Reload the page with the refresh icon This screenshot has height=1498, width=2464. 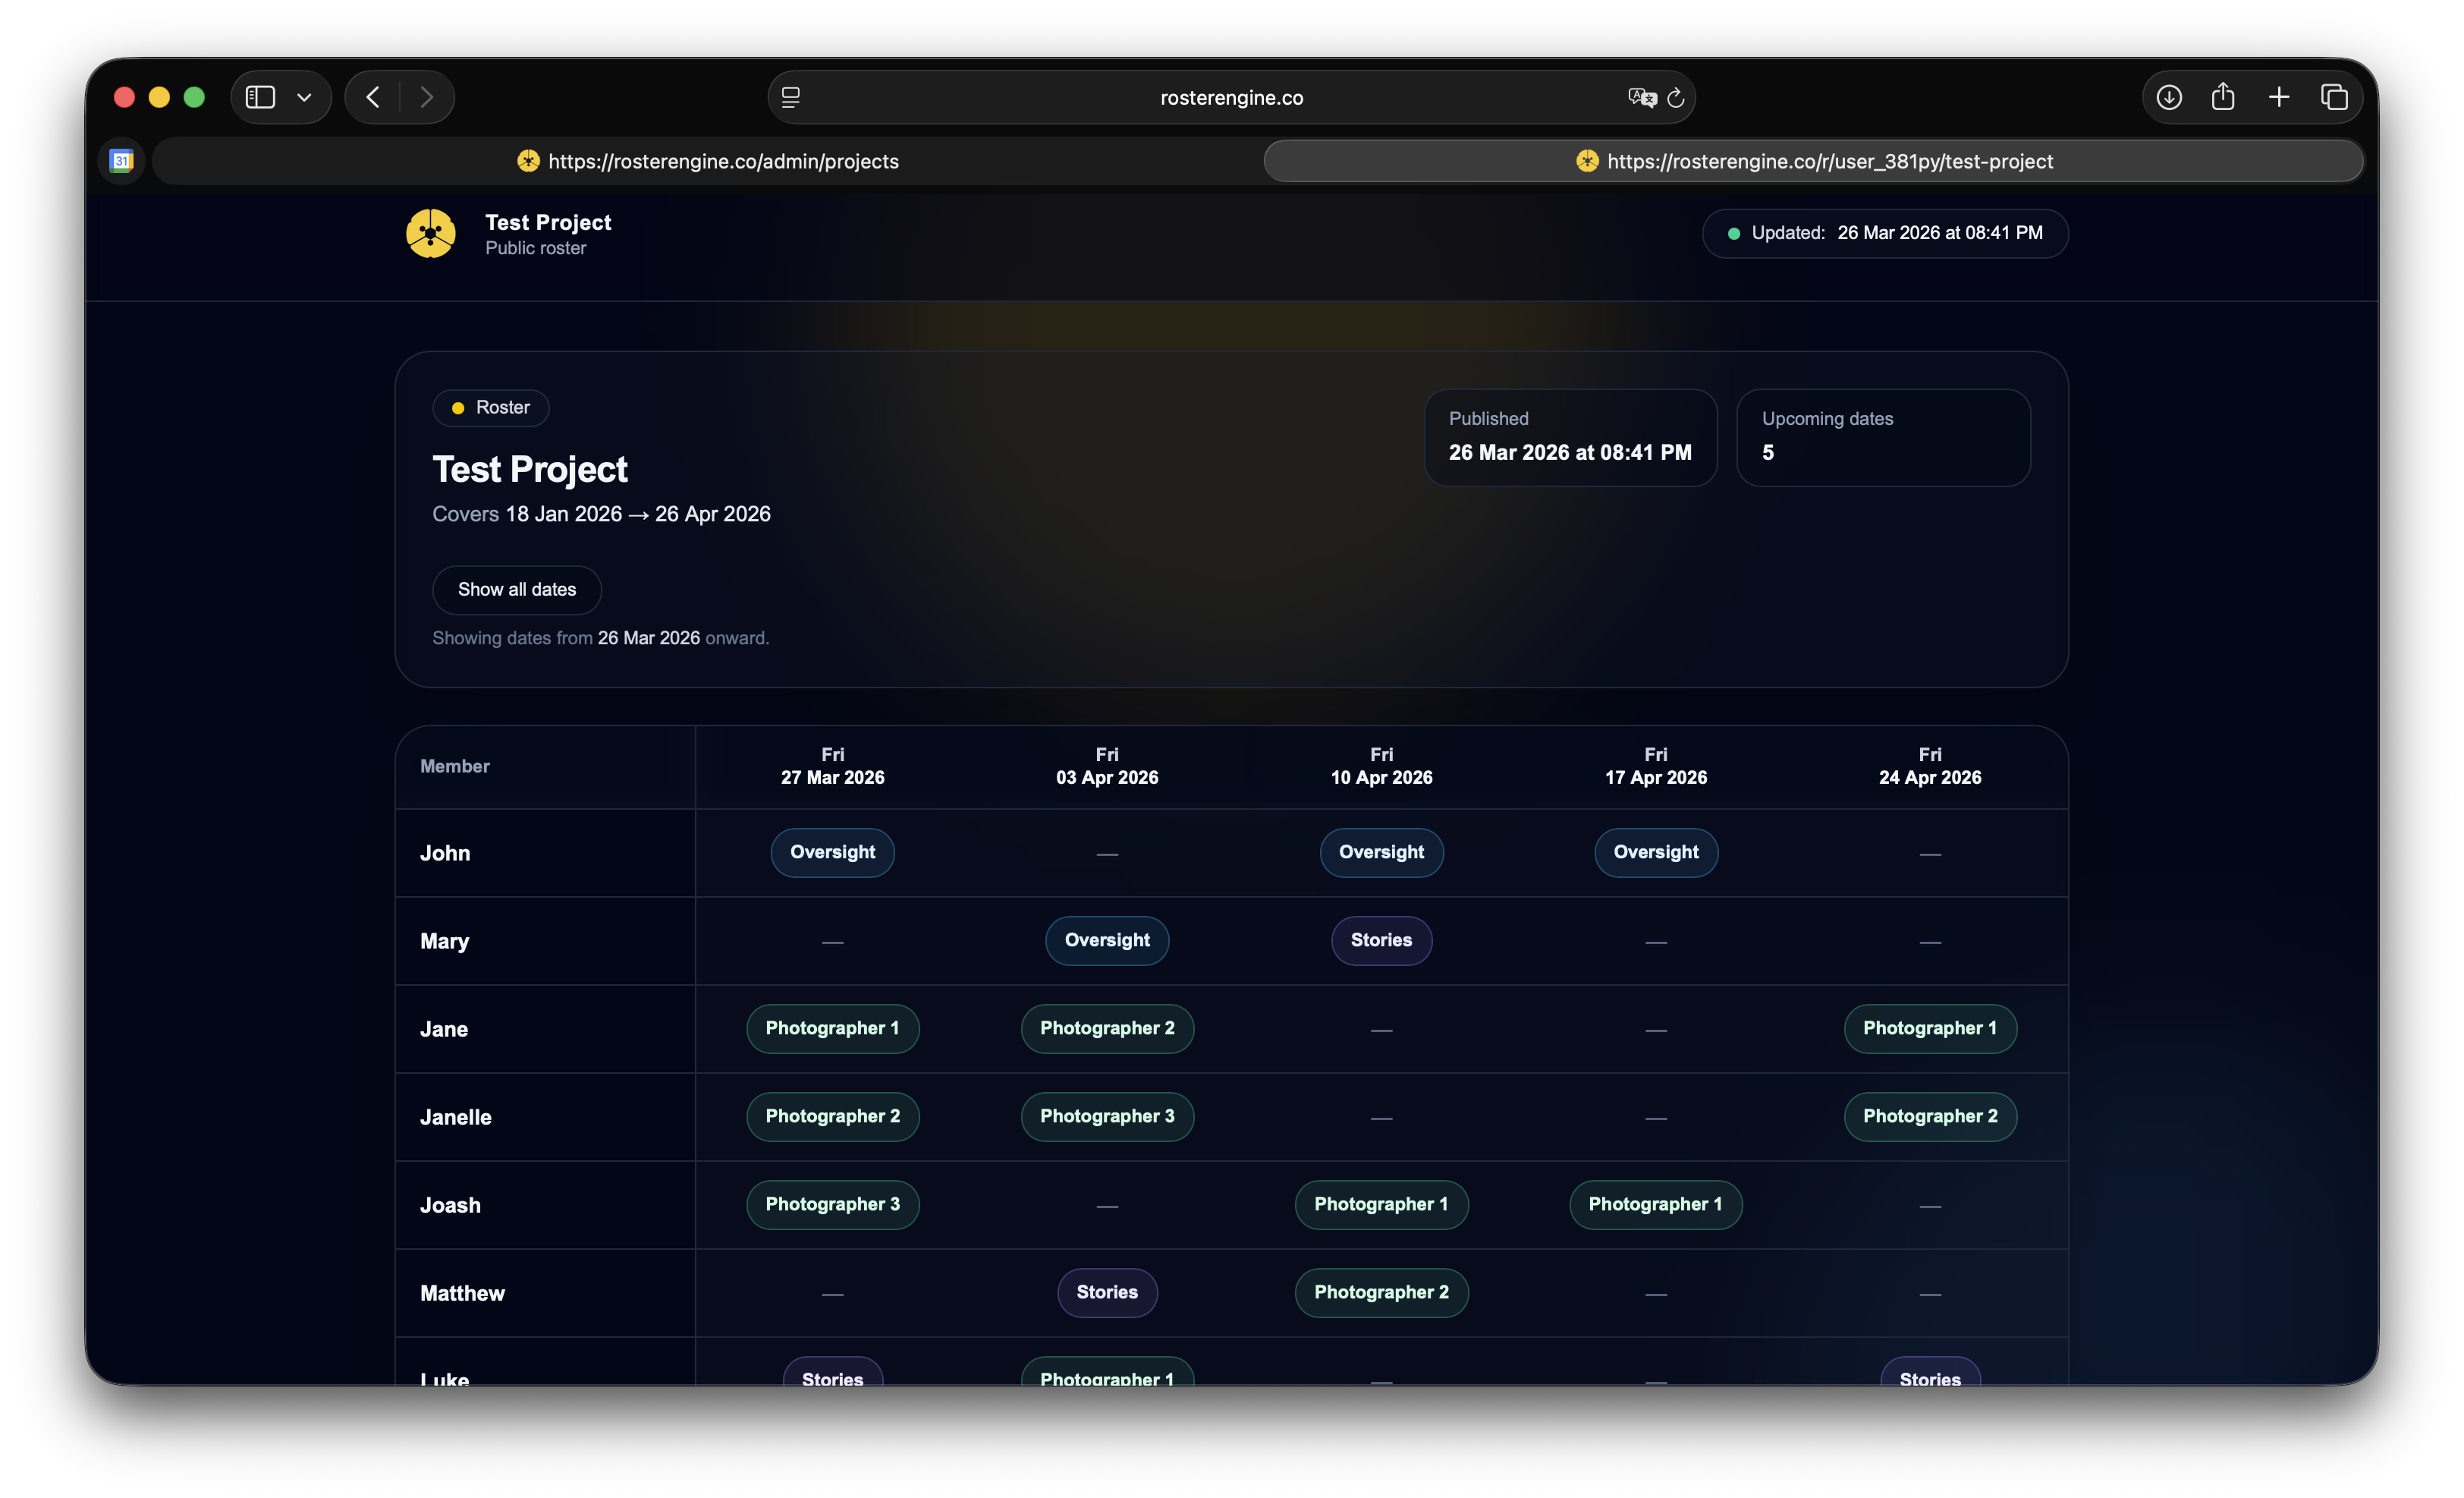pyautogui.click(x=1677, y=98)
